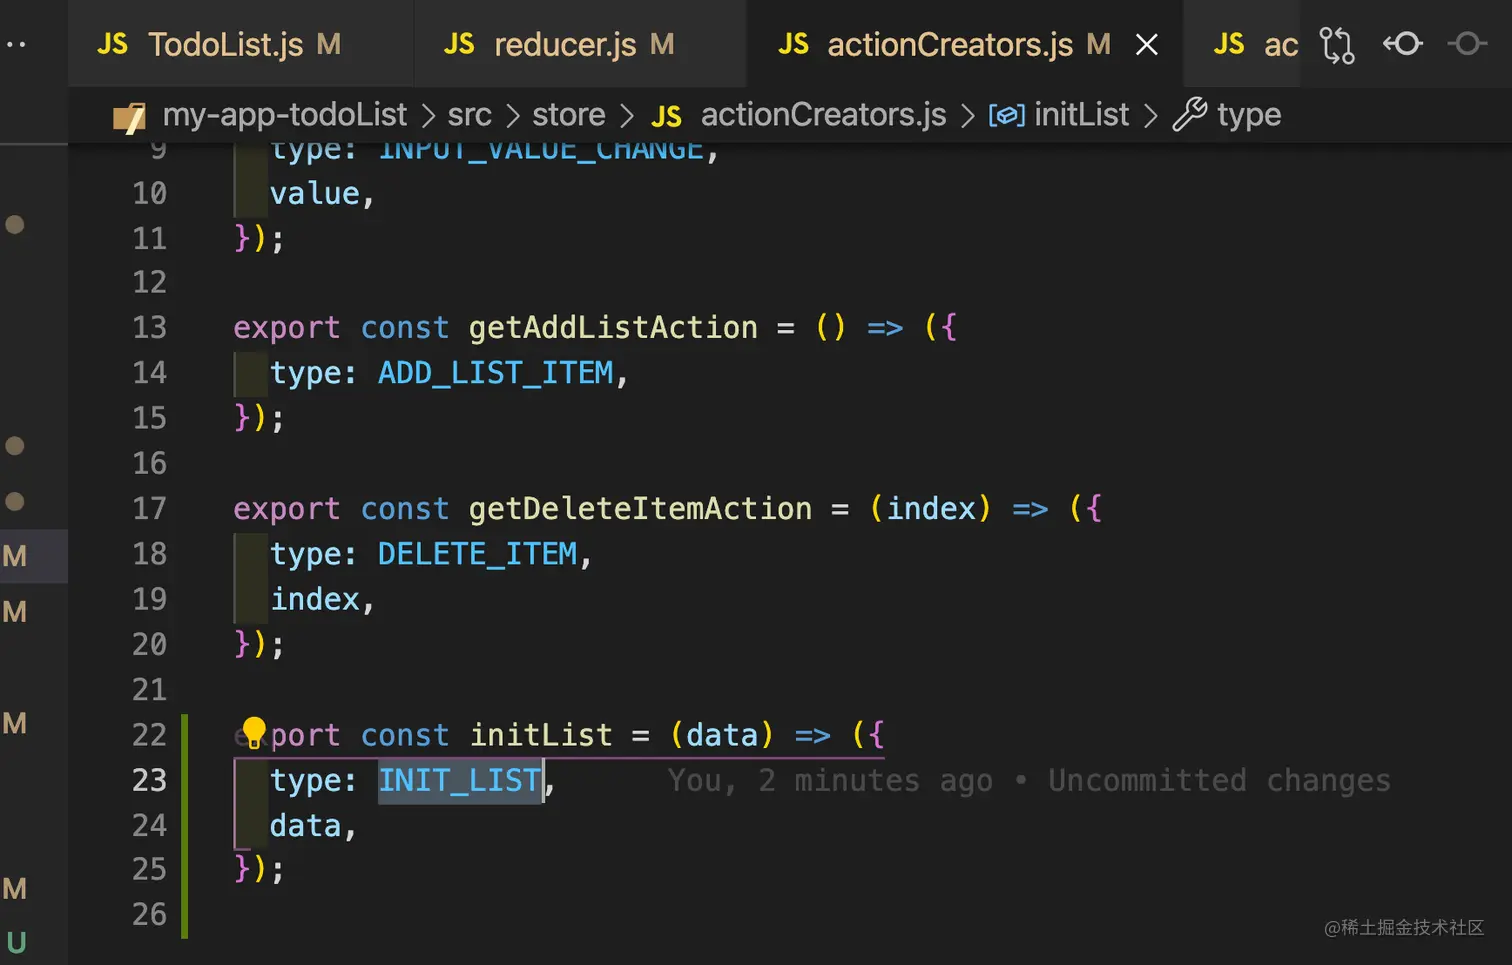Screen dimensions: 1512x965
Task: Open the compare changes icon
Action: tap(1336, 45)
